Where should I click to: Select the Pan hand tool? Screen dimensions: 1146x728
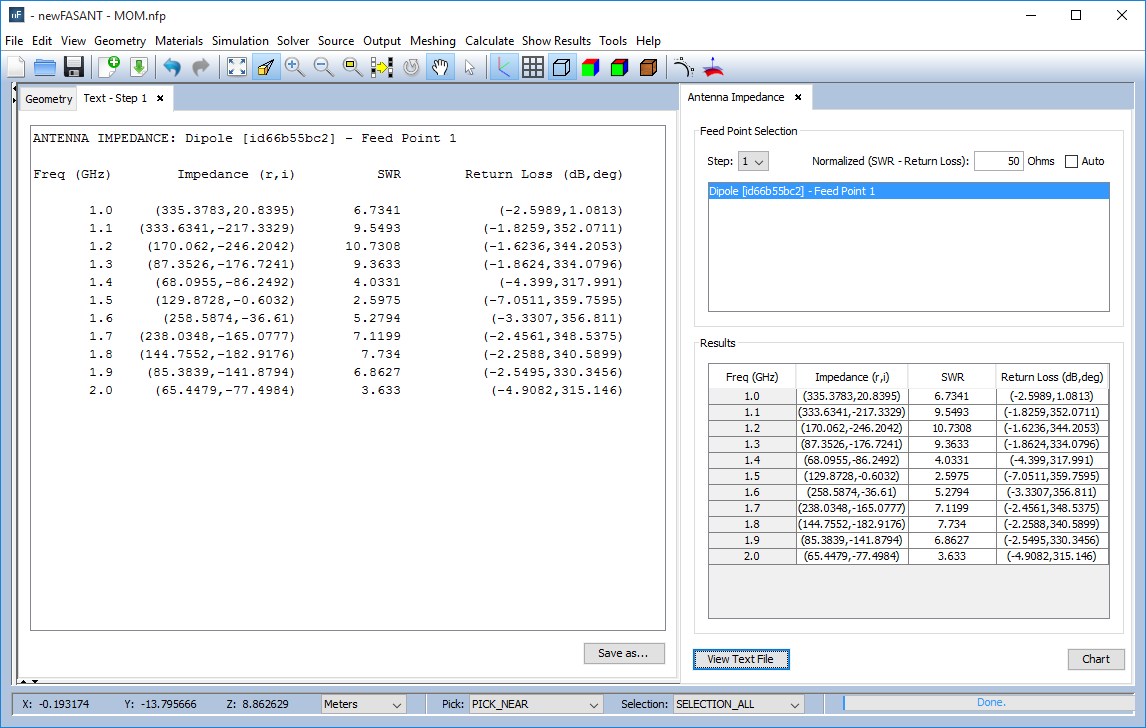pos(439,67)
